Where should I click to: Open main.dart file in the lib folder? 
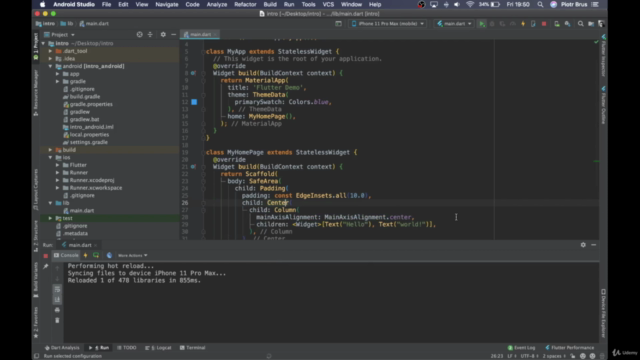point(82,211)
